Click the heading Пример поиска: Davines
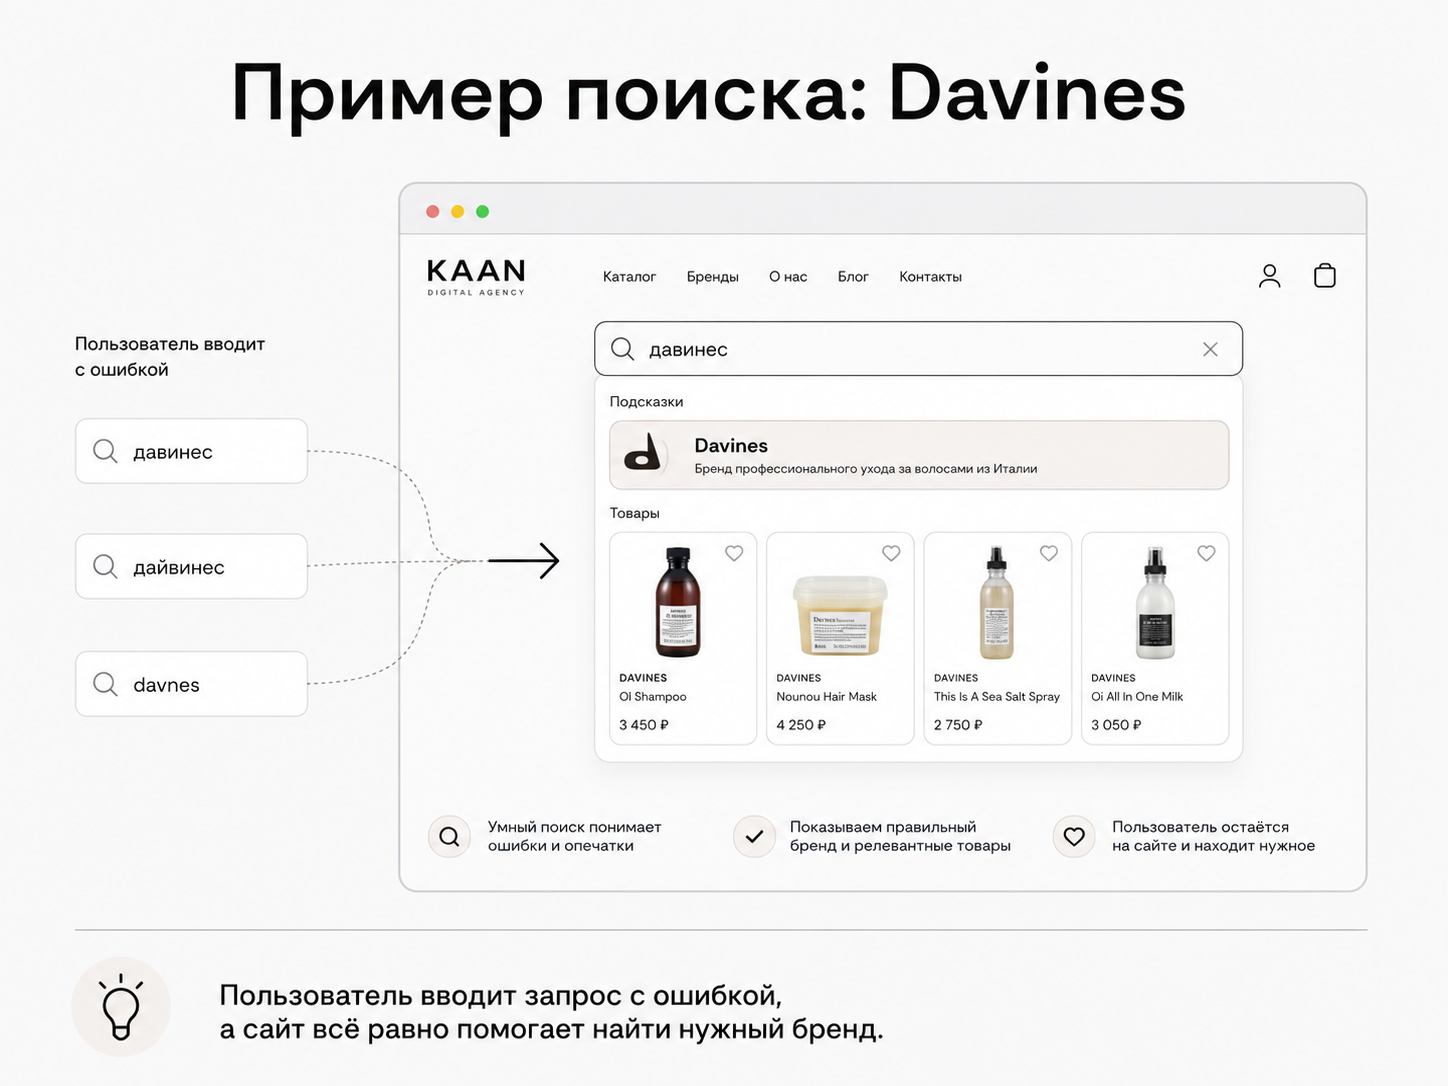 (708, 95)
